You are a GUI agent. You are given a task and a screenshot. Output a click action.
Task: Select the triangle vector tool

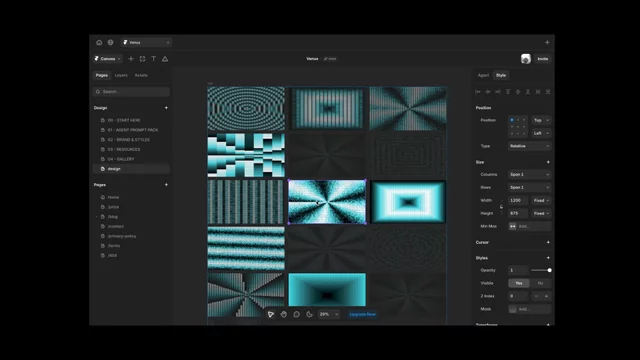(x=165, y=59)
